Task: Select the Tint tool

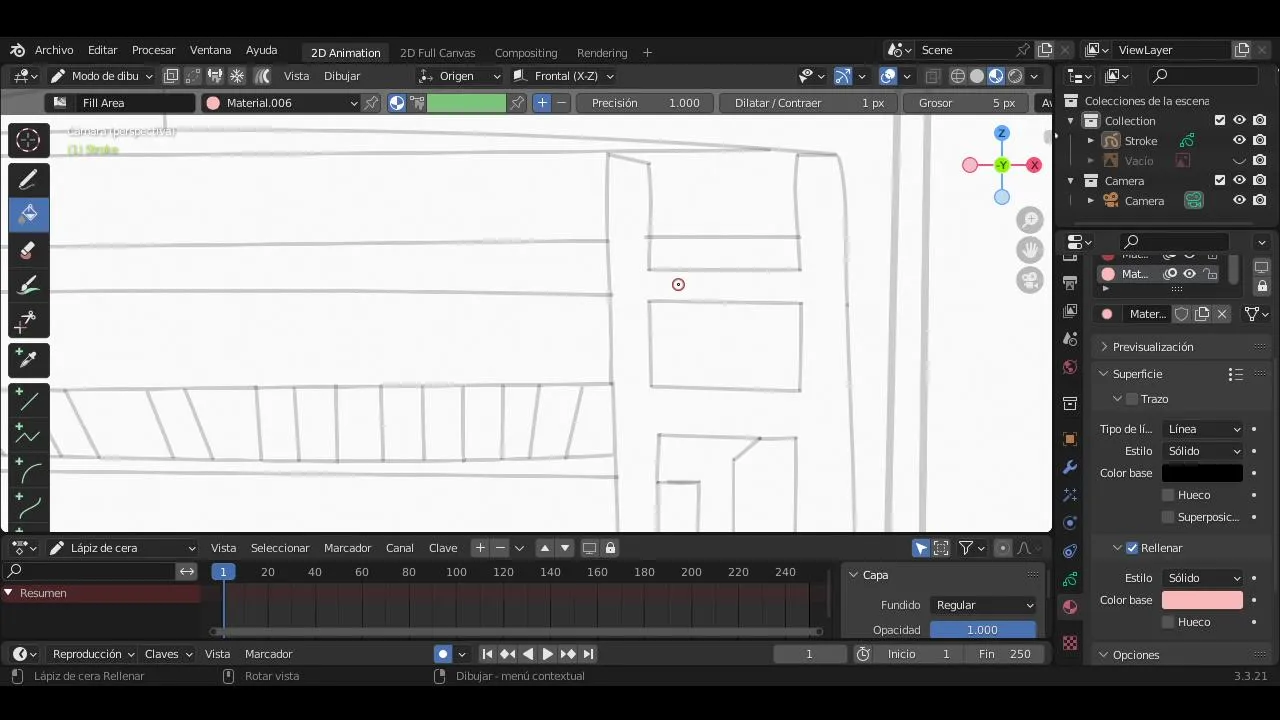Action: [28, 285]
